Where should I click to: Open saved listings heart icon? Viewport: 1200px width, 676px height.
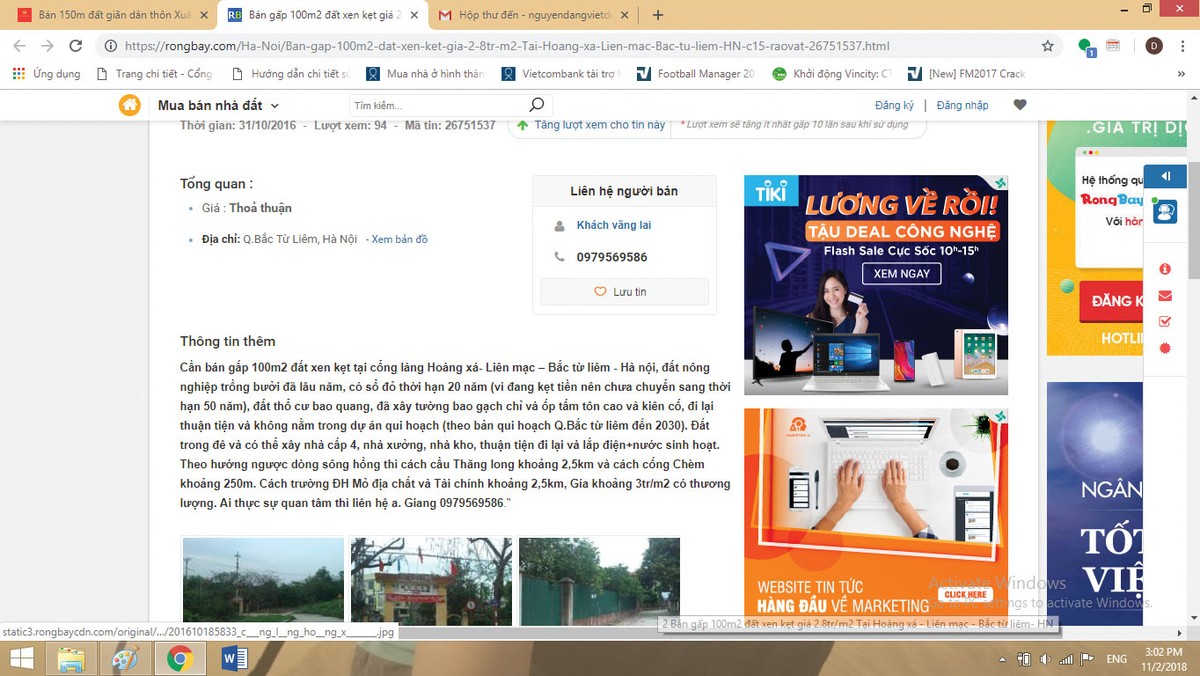point(1020,105)
